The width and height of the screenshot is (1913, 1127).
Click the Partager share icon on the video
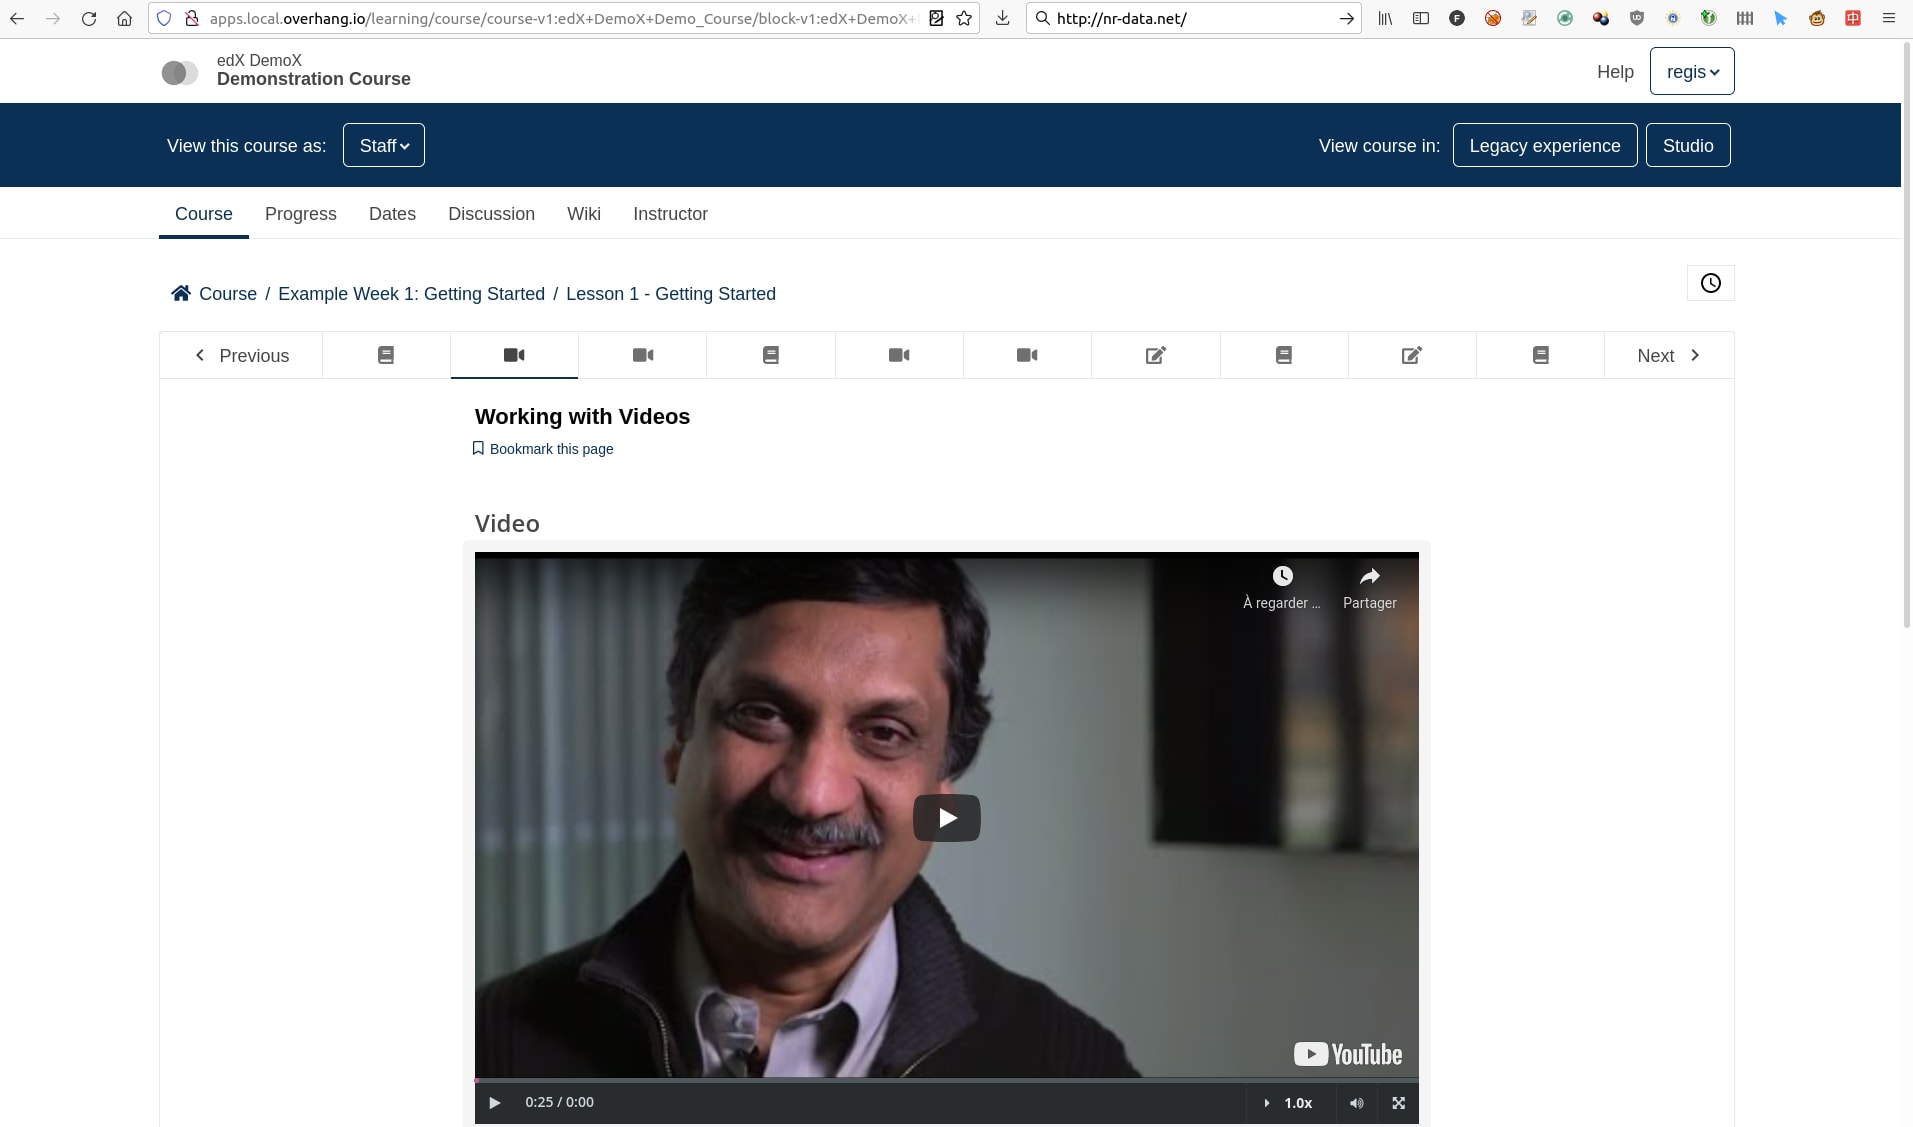pos(1369,576)
